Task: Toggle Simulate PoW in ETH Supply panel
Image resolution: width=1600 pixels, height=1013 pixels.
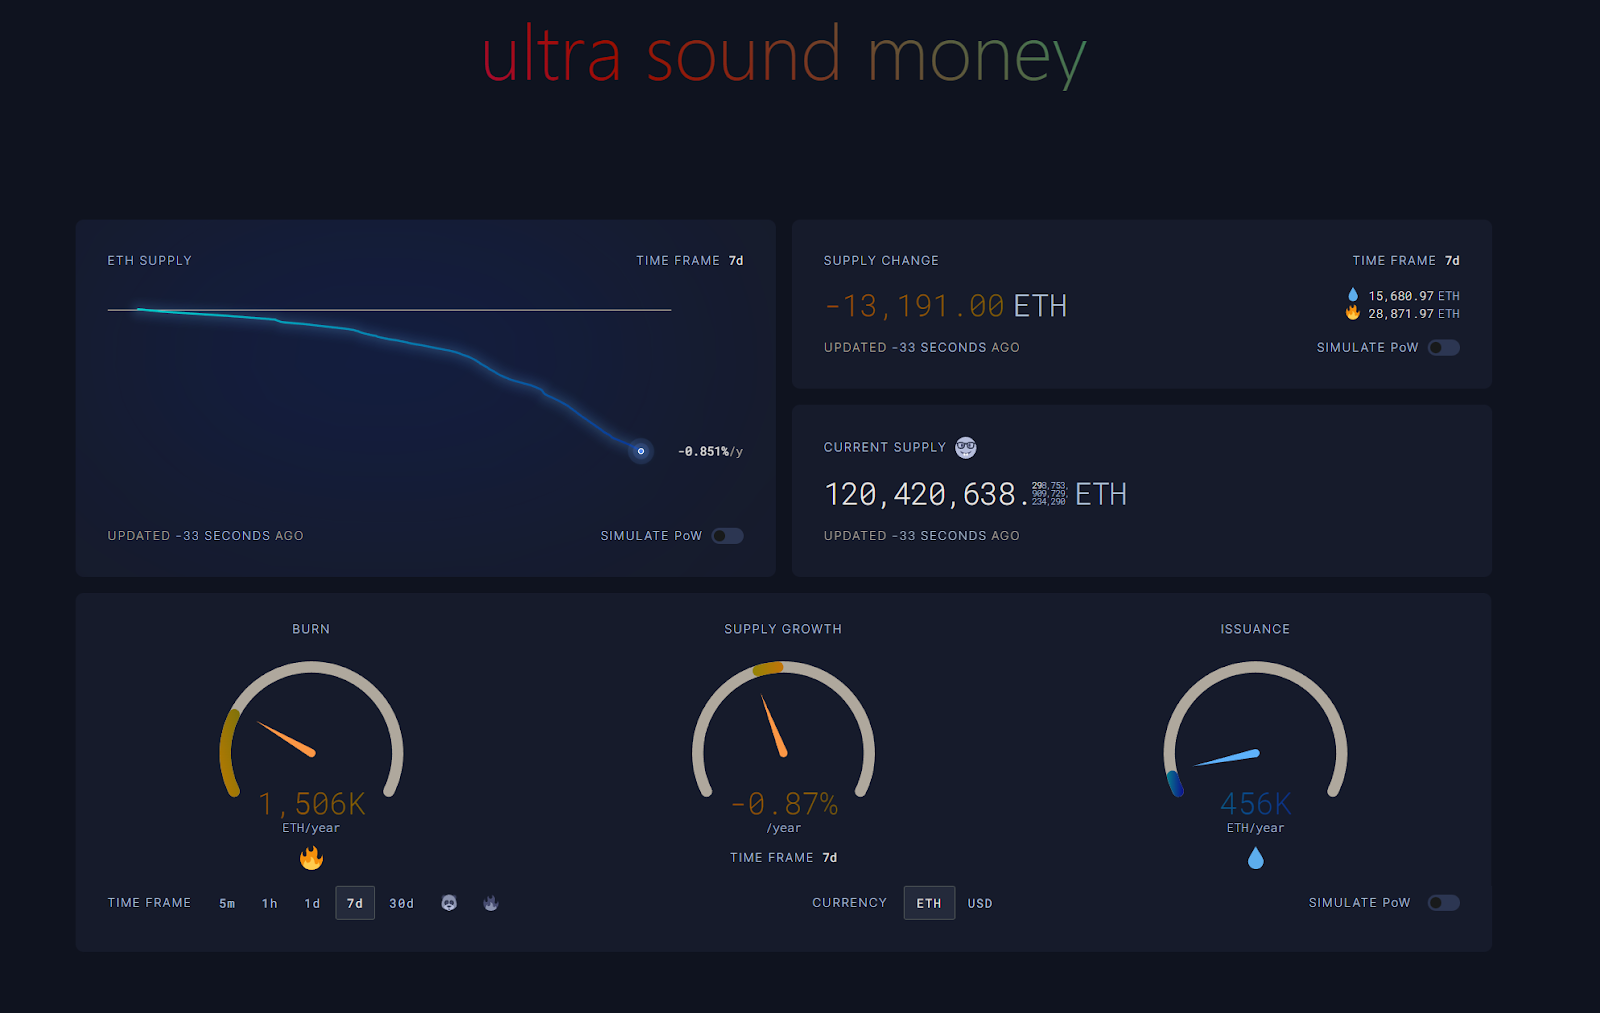Action: (x=727, y=536)
